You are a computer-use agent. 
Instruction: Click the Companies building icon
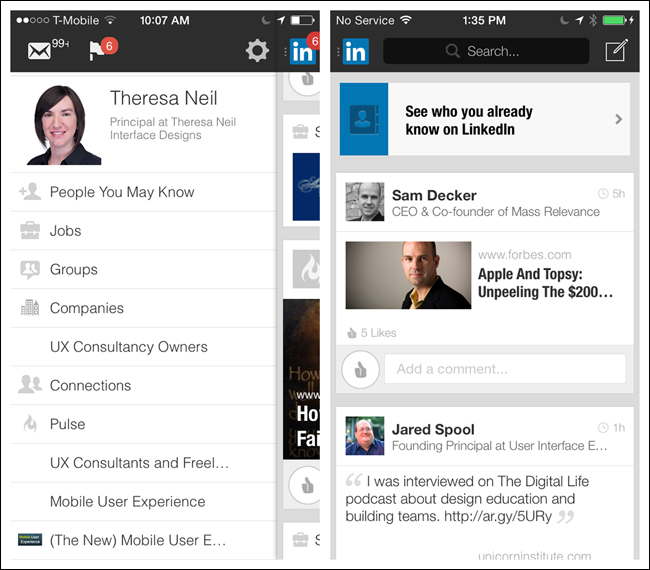point(30,308)
